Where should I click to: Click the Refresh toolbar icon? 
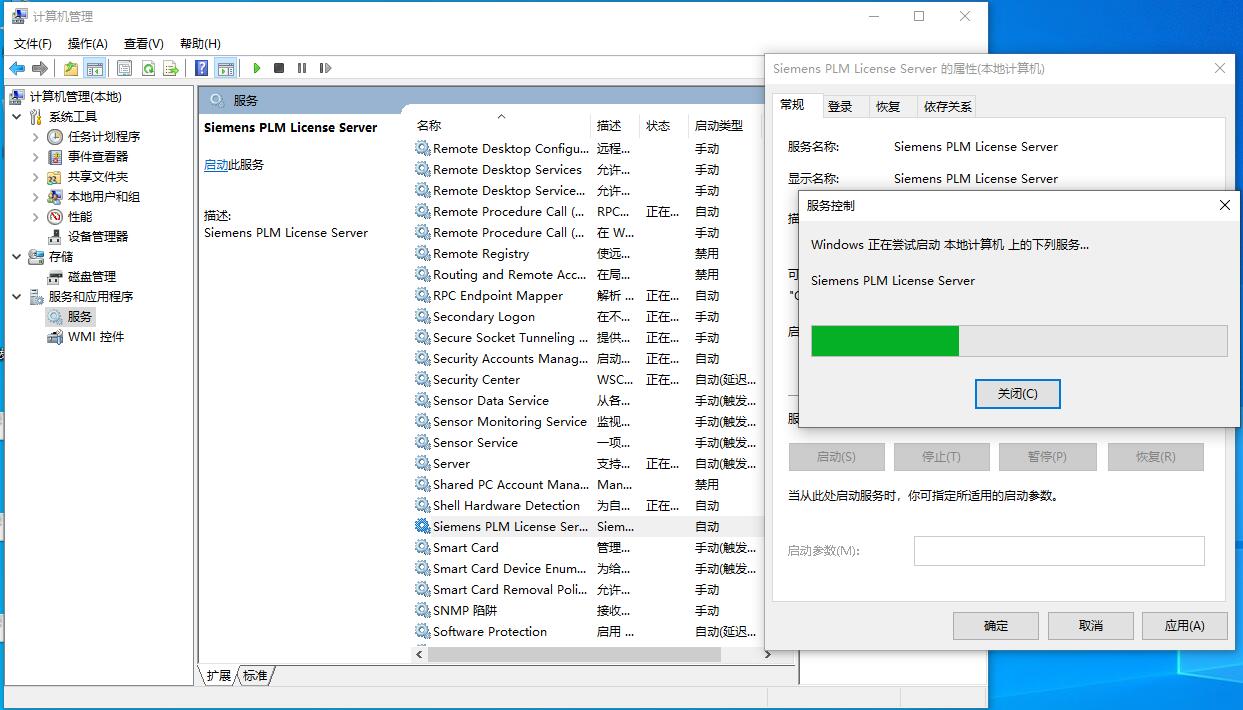pos(148,68)
